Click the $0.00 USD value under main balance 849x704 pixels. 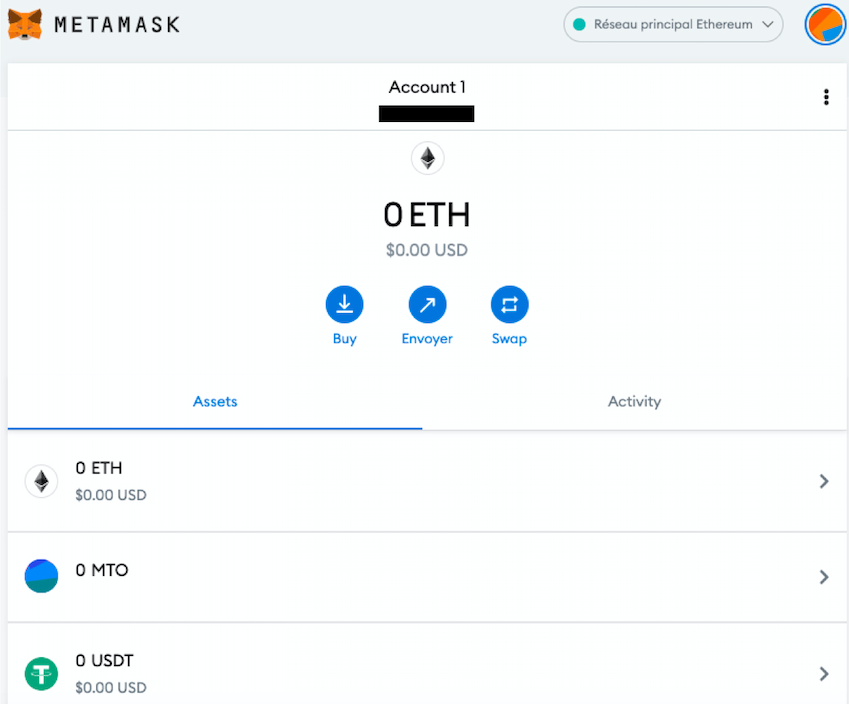coord(427,250)
